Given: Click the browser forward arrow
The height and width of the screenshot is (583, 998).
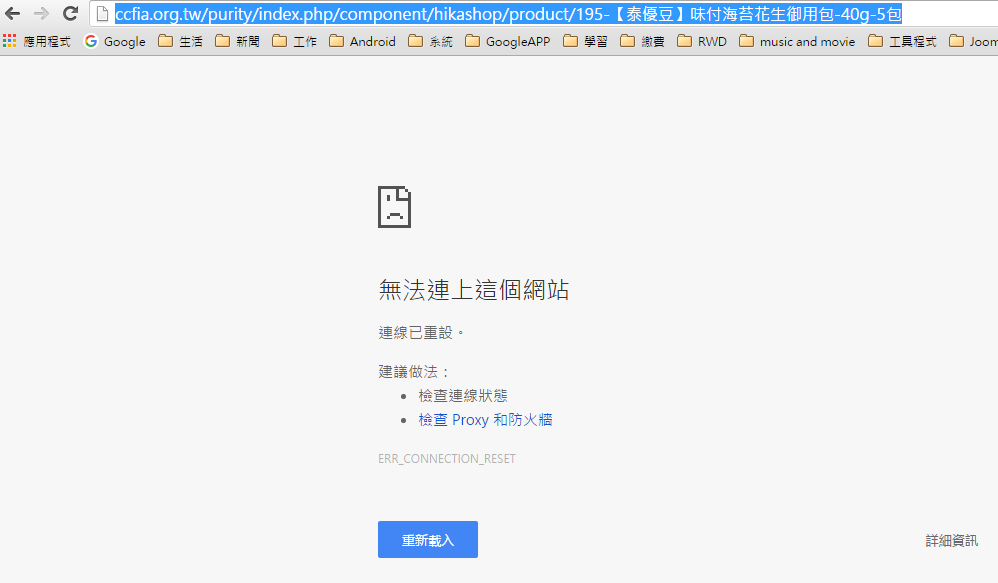Looking at the screenshot, I should coord(41,14).
